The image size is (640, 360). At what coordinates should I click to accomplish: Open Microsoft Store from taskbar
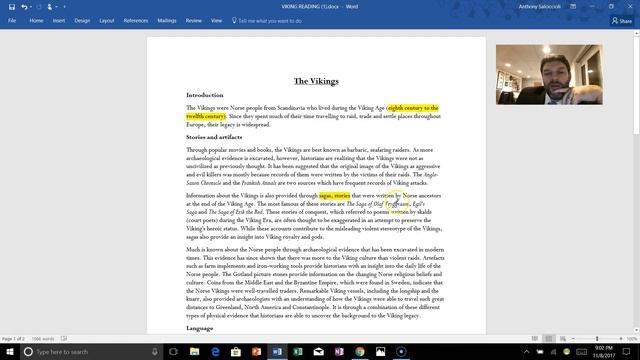236,351
